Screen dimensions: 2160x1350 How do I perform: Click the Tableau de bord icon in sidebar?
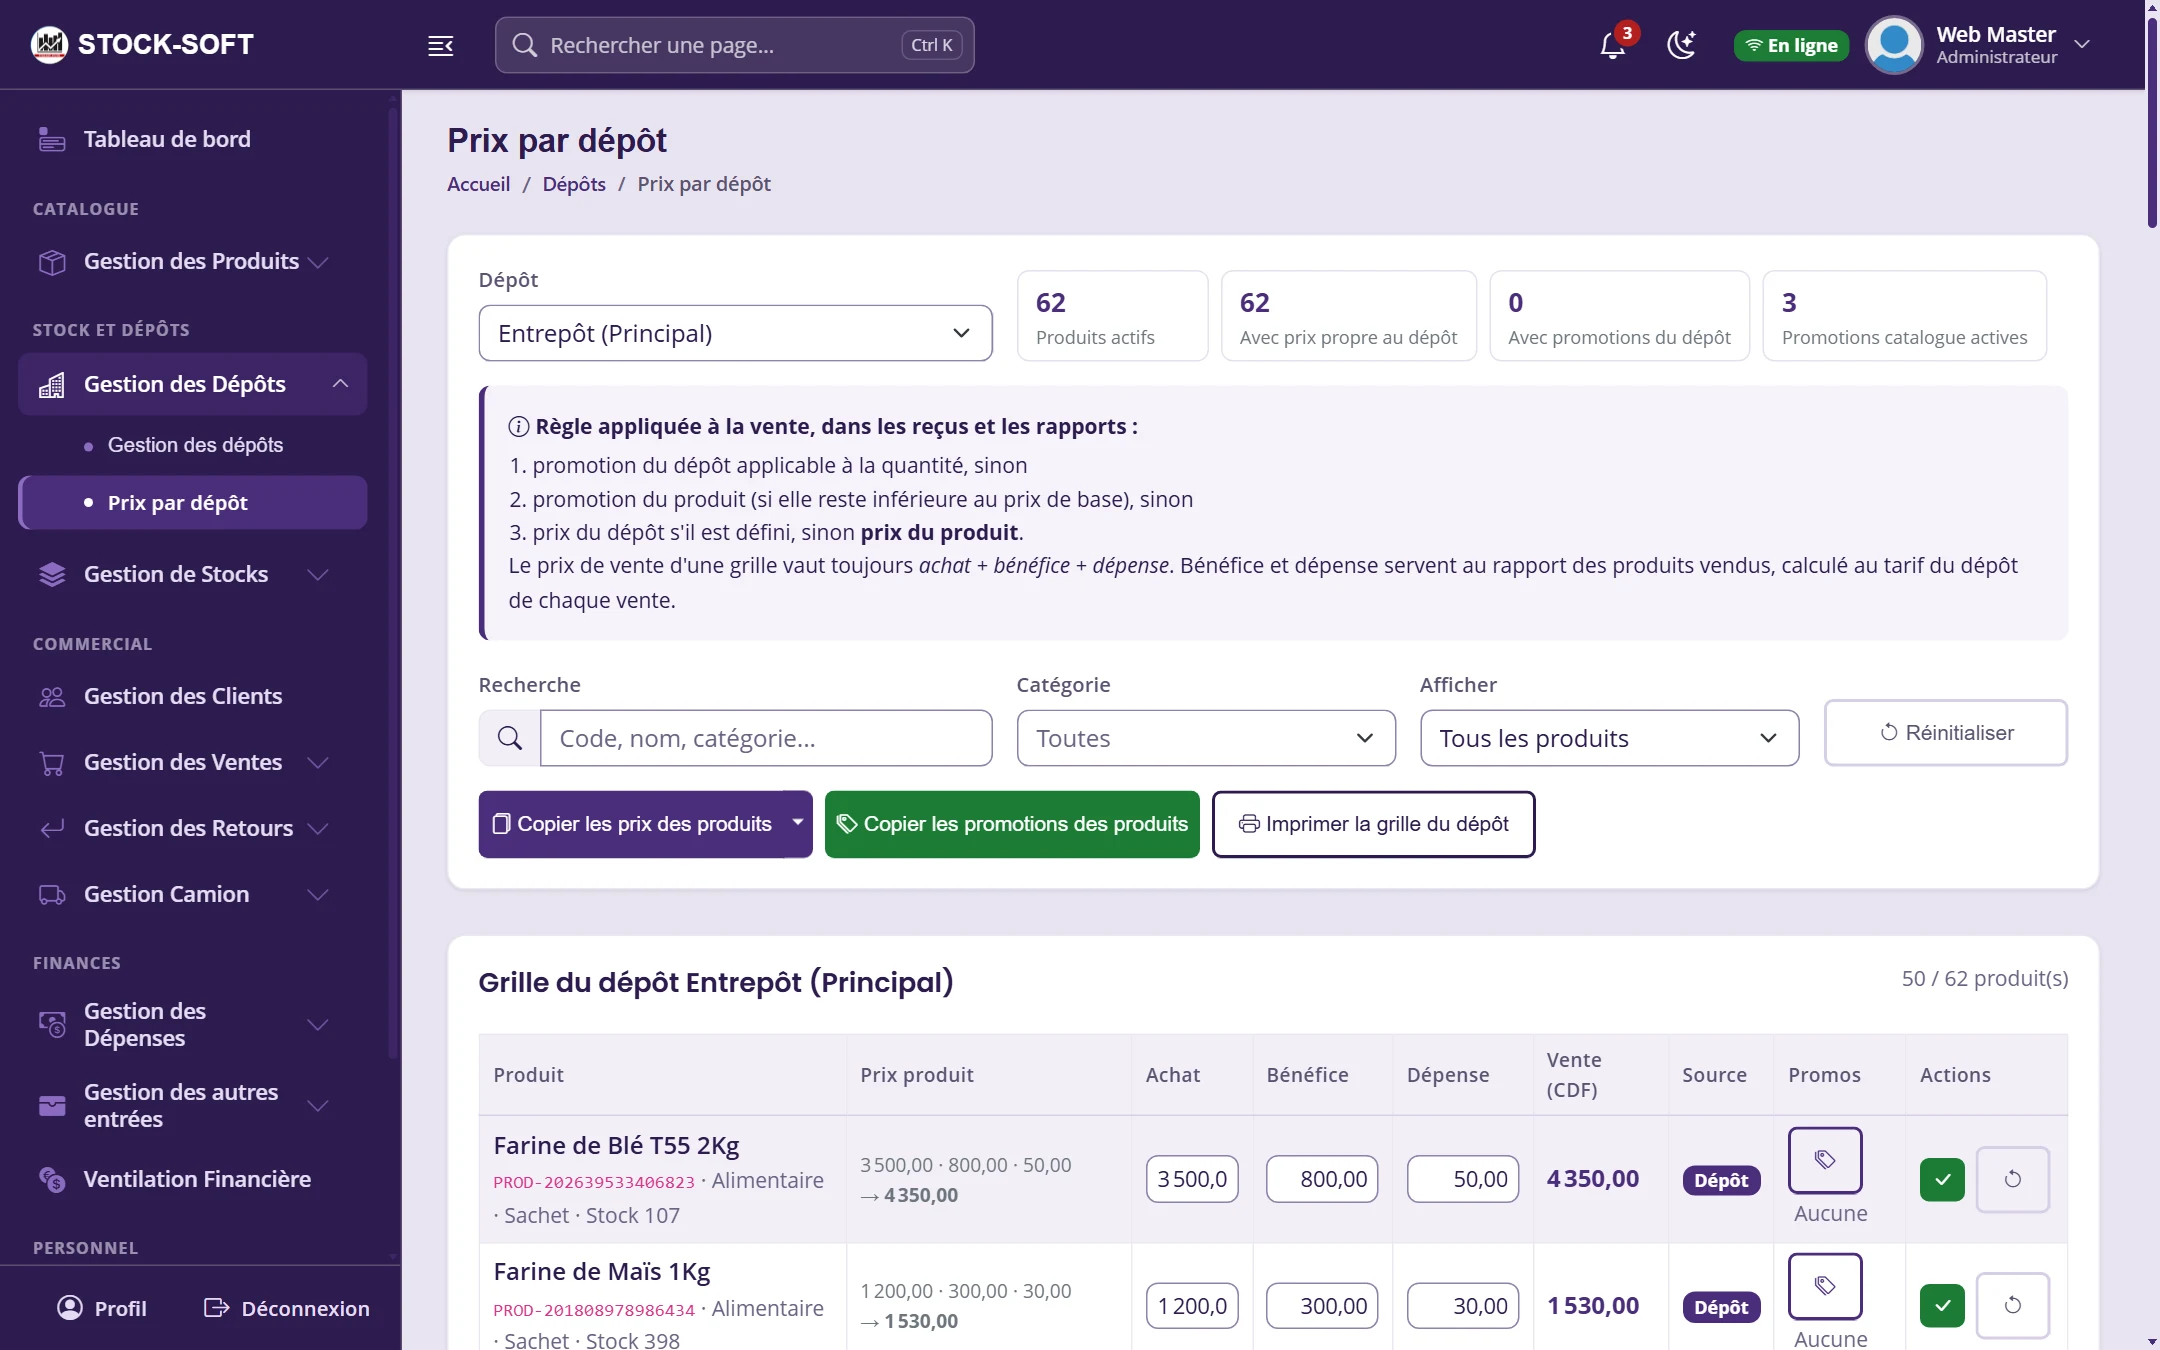click(52, 140)
